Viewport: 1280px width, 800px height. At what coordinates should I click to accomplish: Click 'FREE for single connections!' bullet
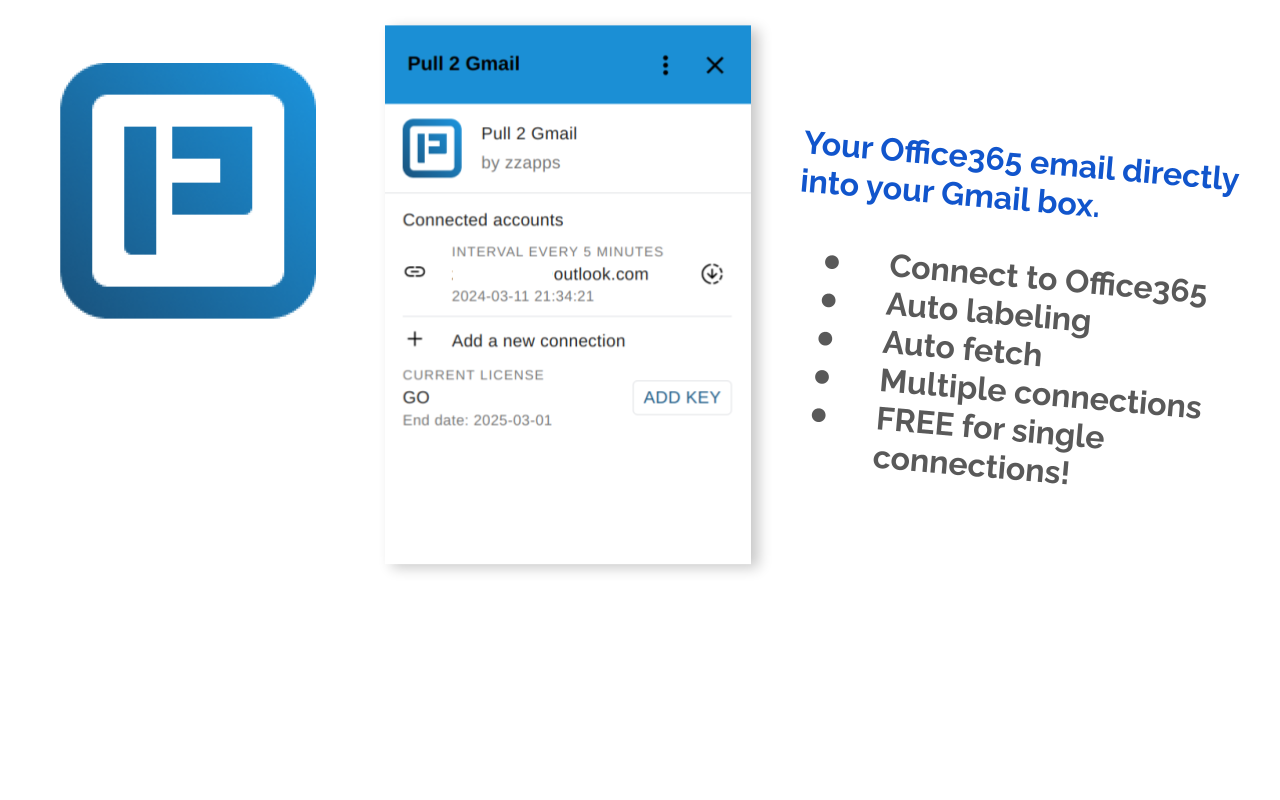pyautogui.click(x=988, y=446)
